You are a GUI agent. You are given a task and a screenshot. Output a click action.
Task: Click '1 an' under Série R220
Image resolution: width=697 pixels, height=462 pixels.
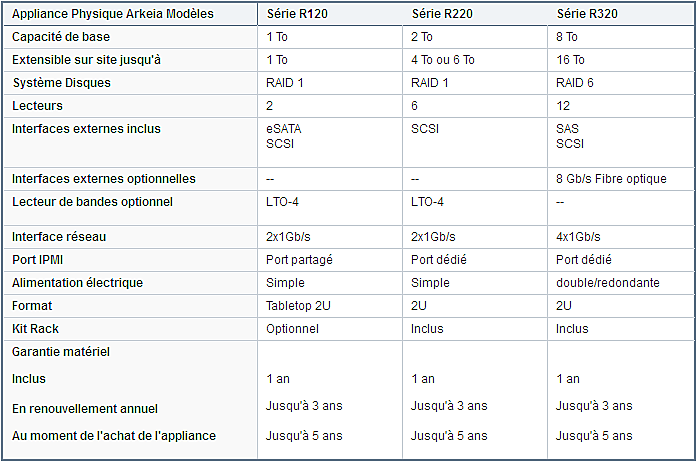tap(423, 379)
